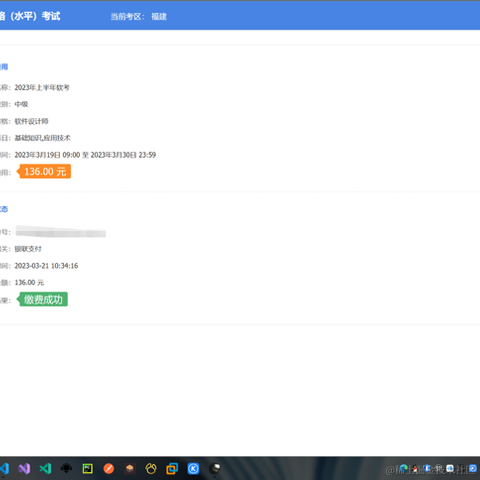Viewport: 480px width, 480px height.
Task: Open the purple Visual Studio taskbar icon
Action: (x=24, y=469)
